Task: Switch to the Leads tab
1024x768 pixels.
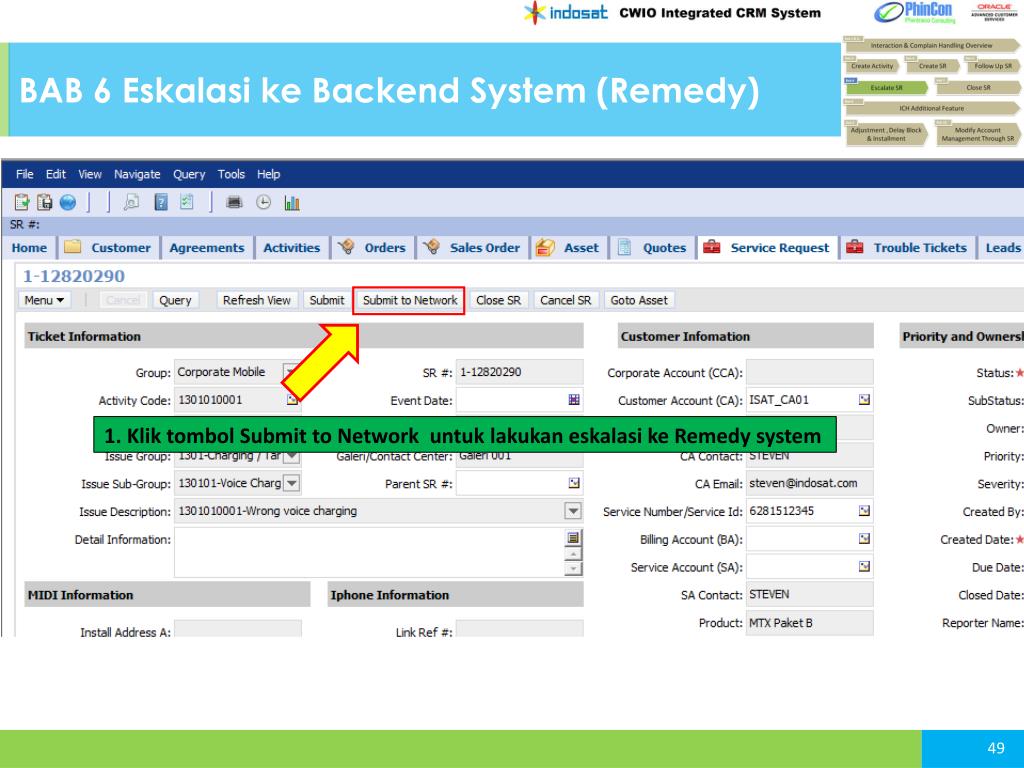Action: click(1002, 248)
